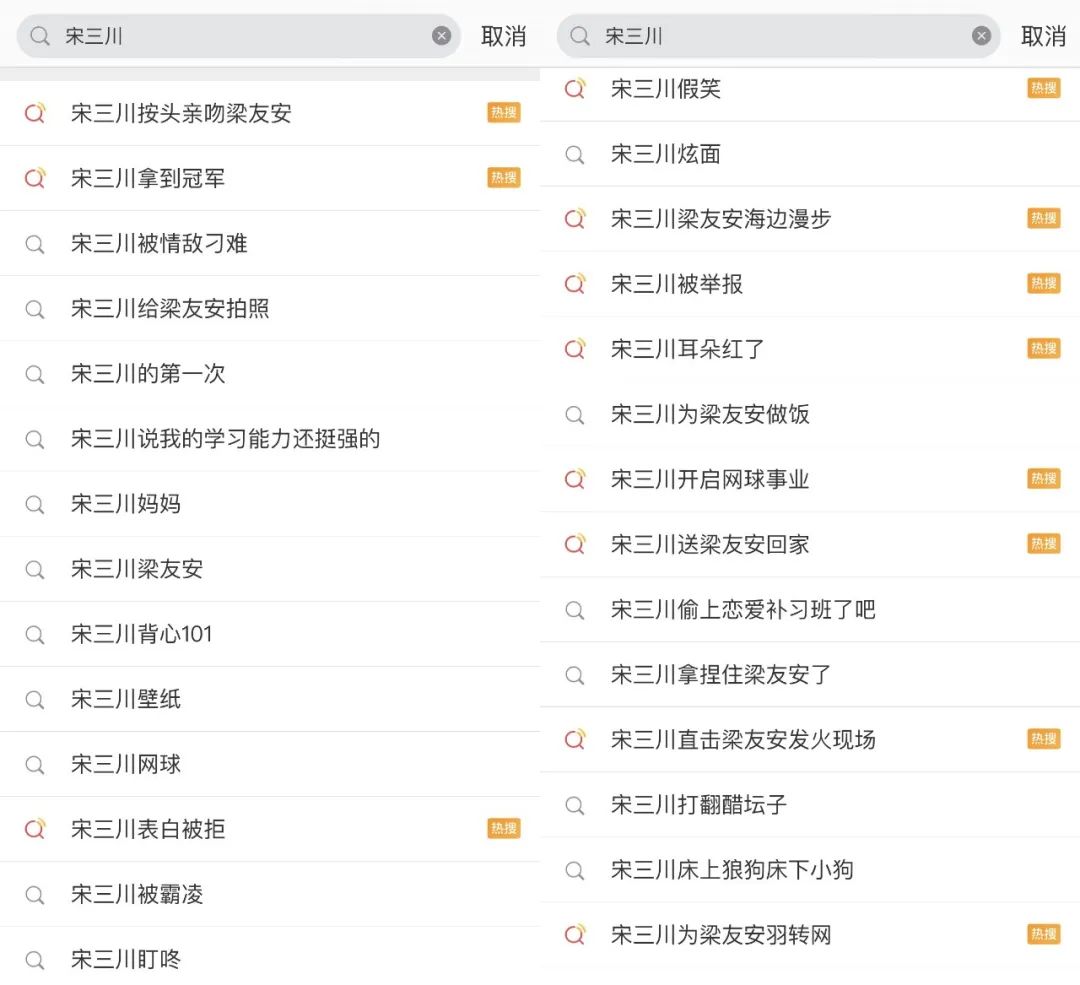This screenshot has width=1080, height=985.
Task: Click the 热搜 badge on 宋三川被举报
Action: 1043,283
